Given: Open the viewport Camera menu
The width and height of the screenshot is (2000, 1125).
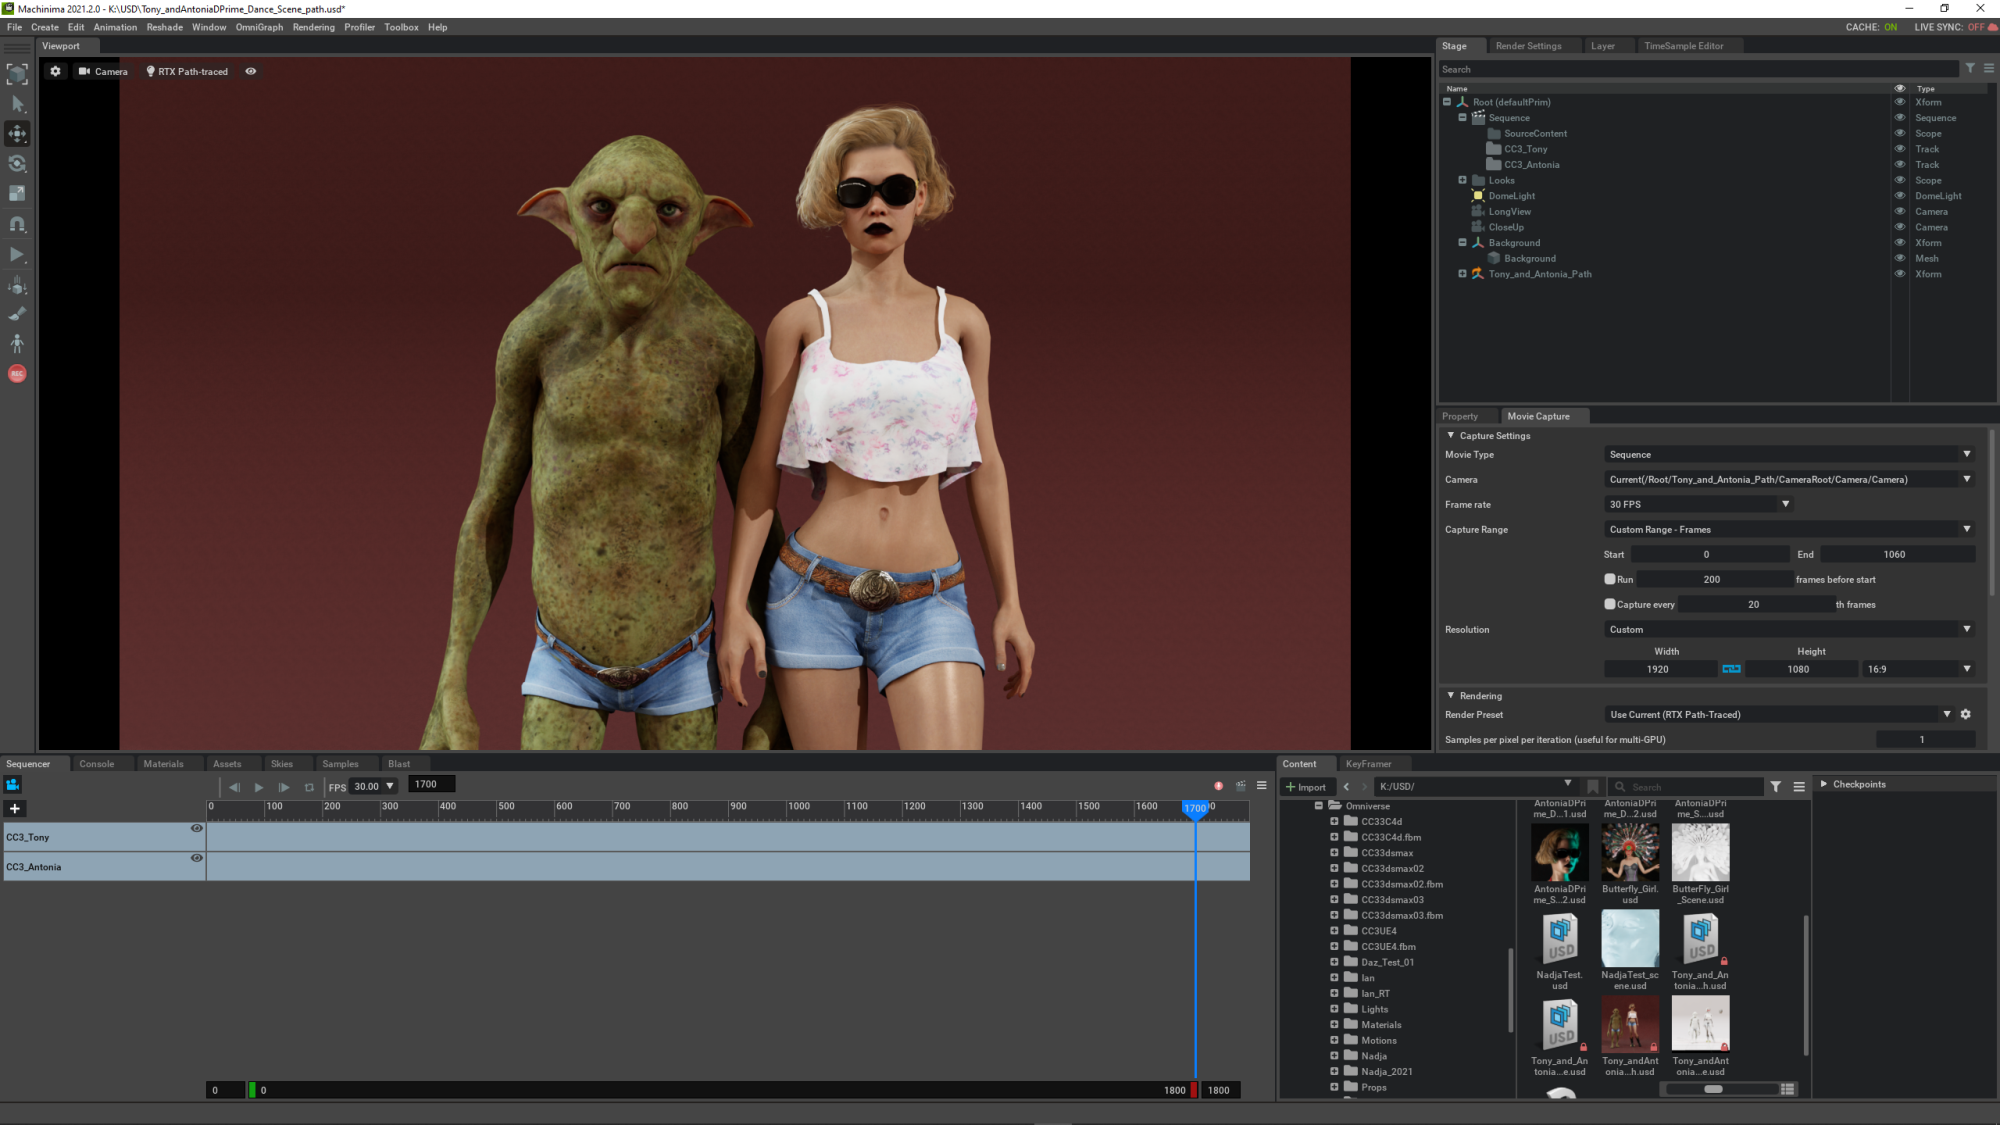Looking at the screenshot, I should (103, 71).
